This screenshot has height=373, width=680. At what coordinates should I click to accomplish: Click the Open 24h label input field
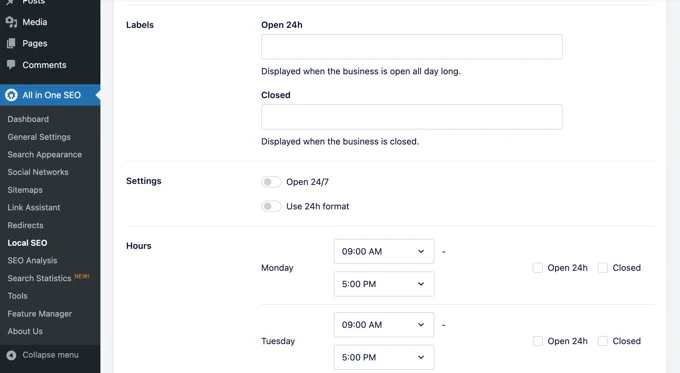412,47
